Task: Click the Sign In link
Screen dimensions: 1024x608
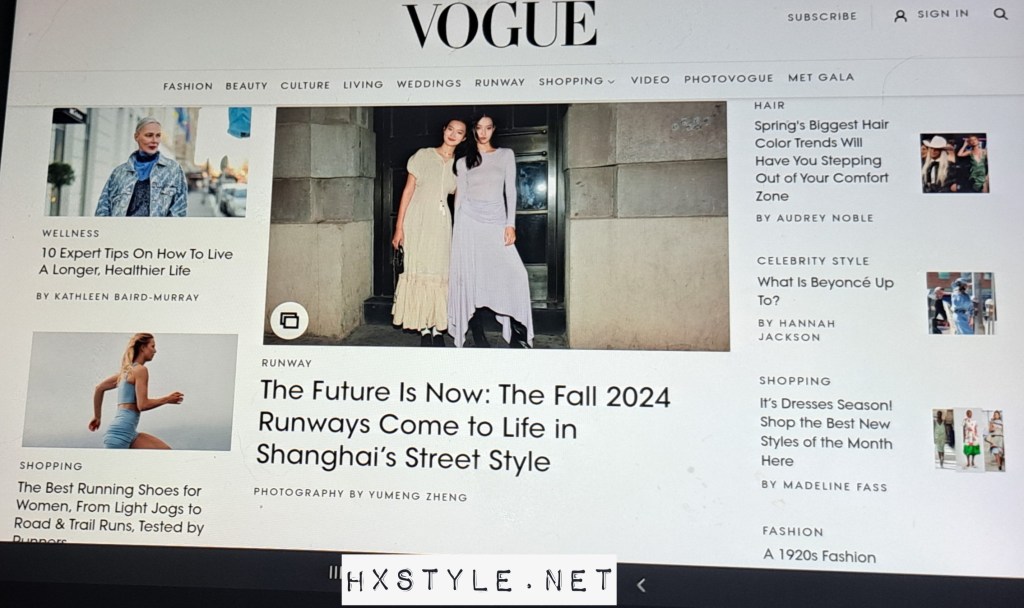Action: [x=943, y=14]
